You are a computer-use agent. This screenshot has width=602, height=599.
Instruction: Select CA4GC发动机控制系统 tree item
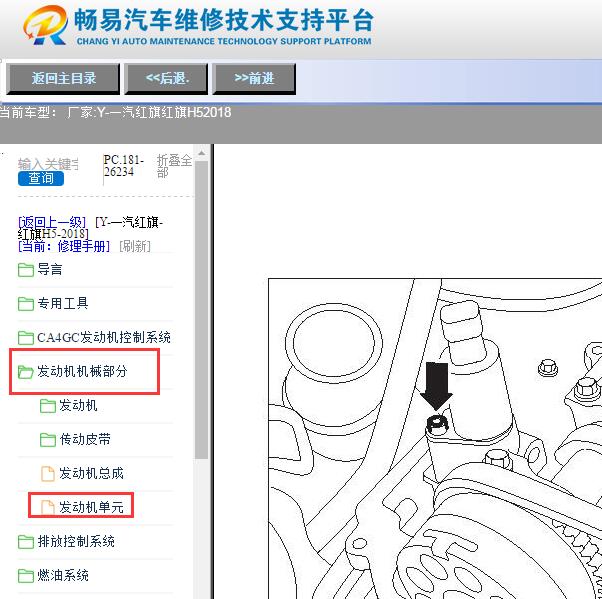(104, 337)
